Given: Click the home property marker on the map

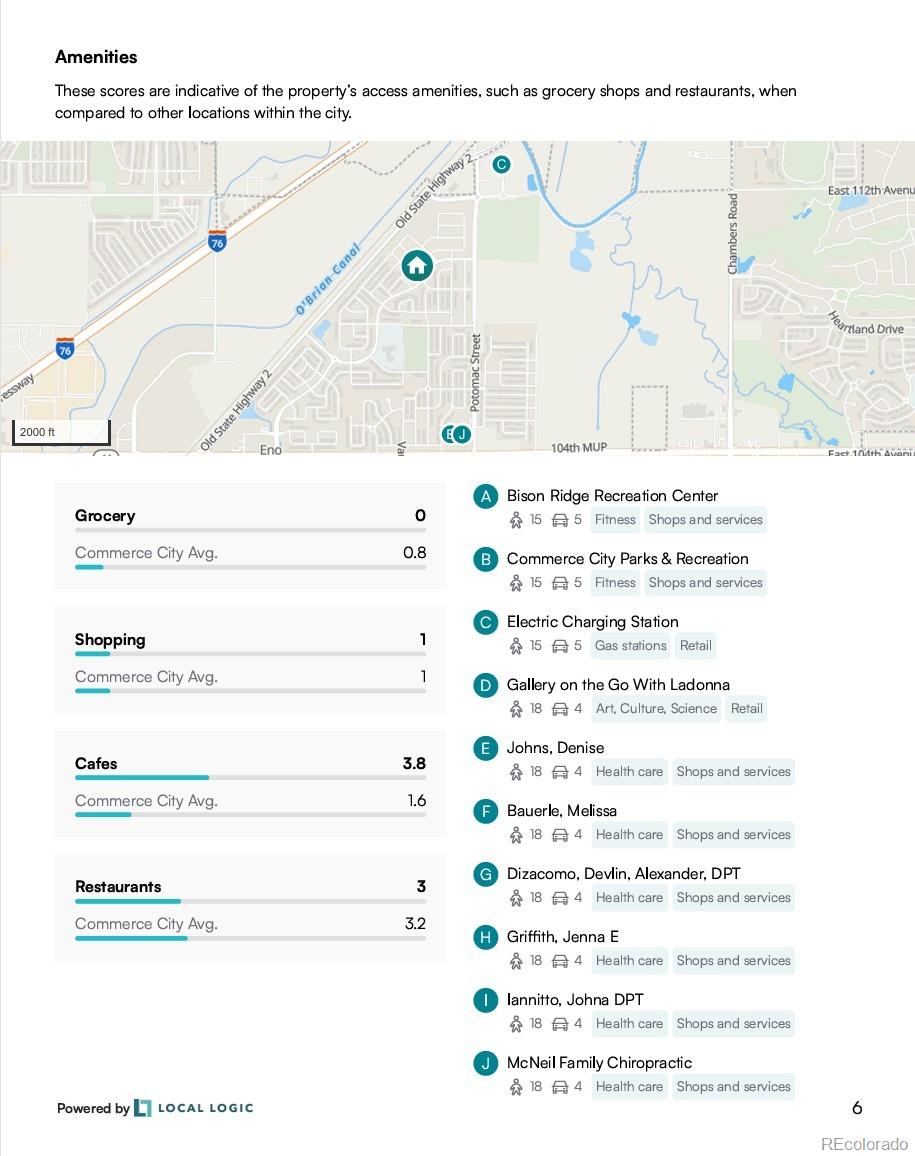Looking at the screenshot, I should (x=417, y=265).
